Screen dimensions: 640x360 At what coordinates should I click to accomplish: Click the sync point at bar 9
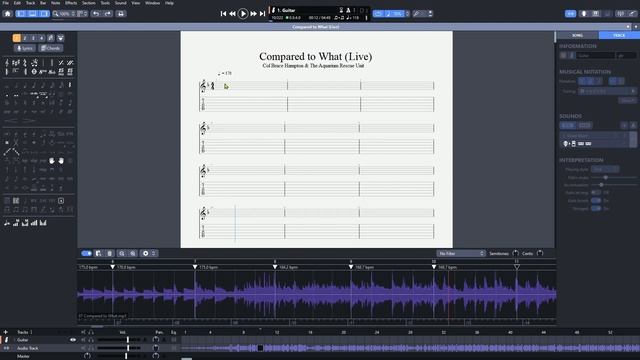351,267
